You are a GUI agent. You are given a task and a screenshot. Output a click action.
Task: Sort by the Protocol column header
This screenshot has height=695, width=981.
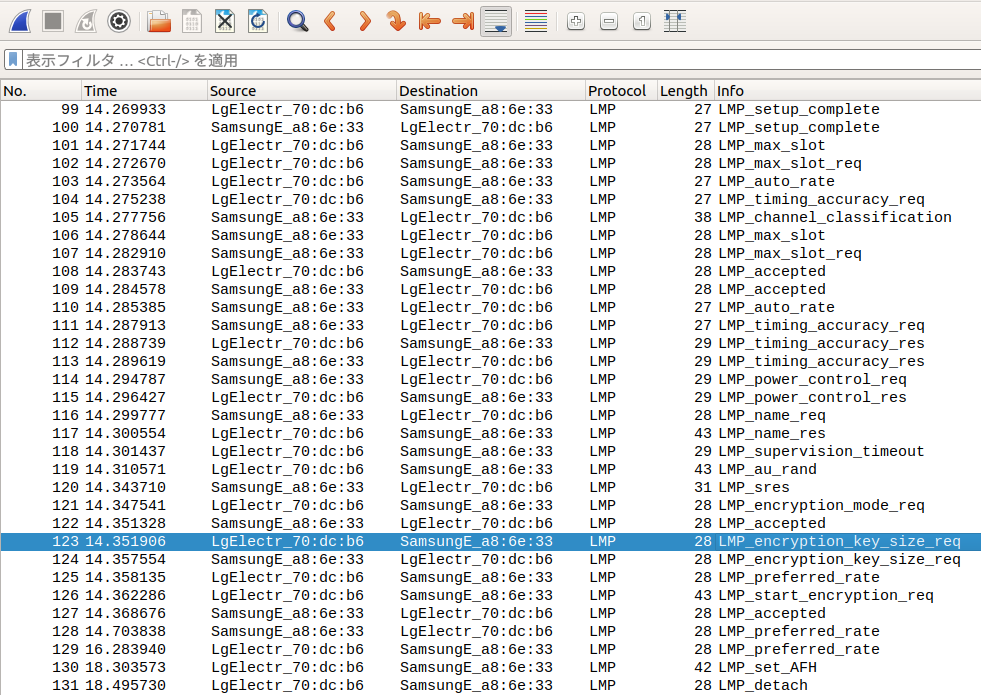[x=621, y=91]
